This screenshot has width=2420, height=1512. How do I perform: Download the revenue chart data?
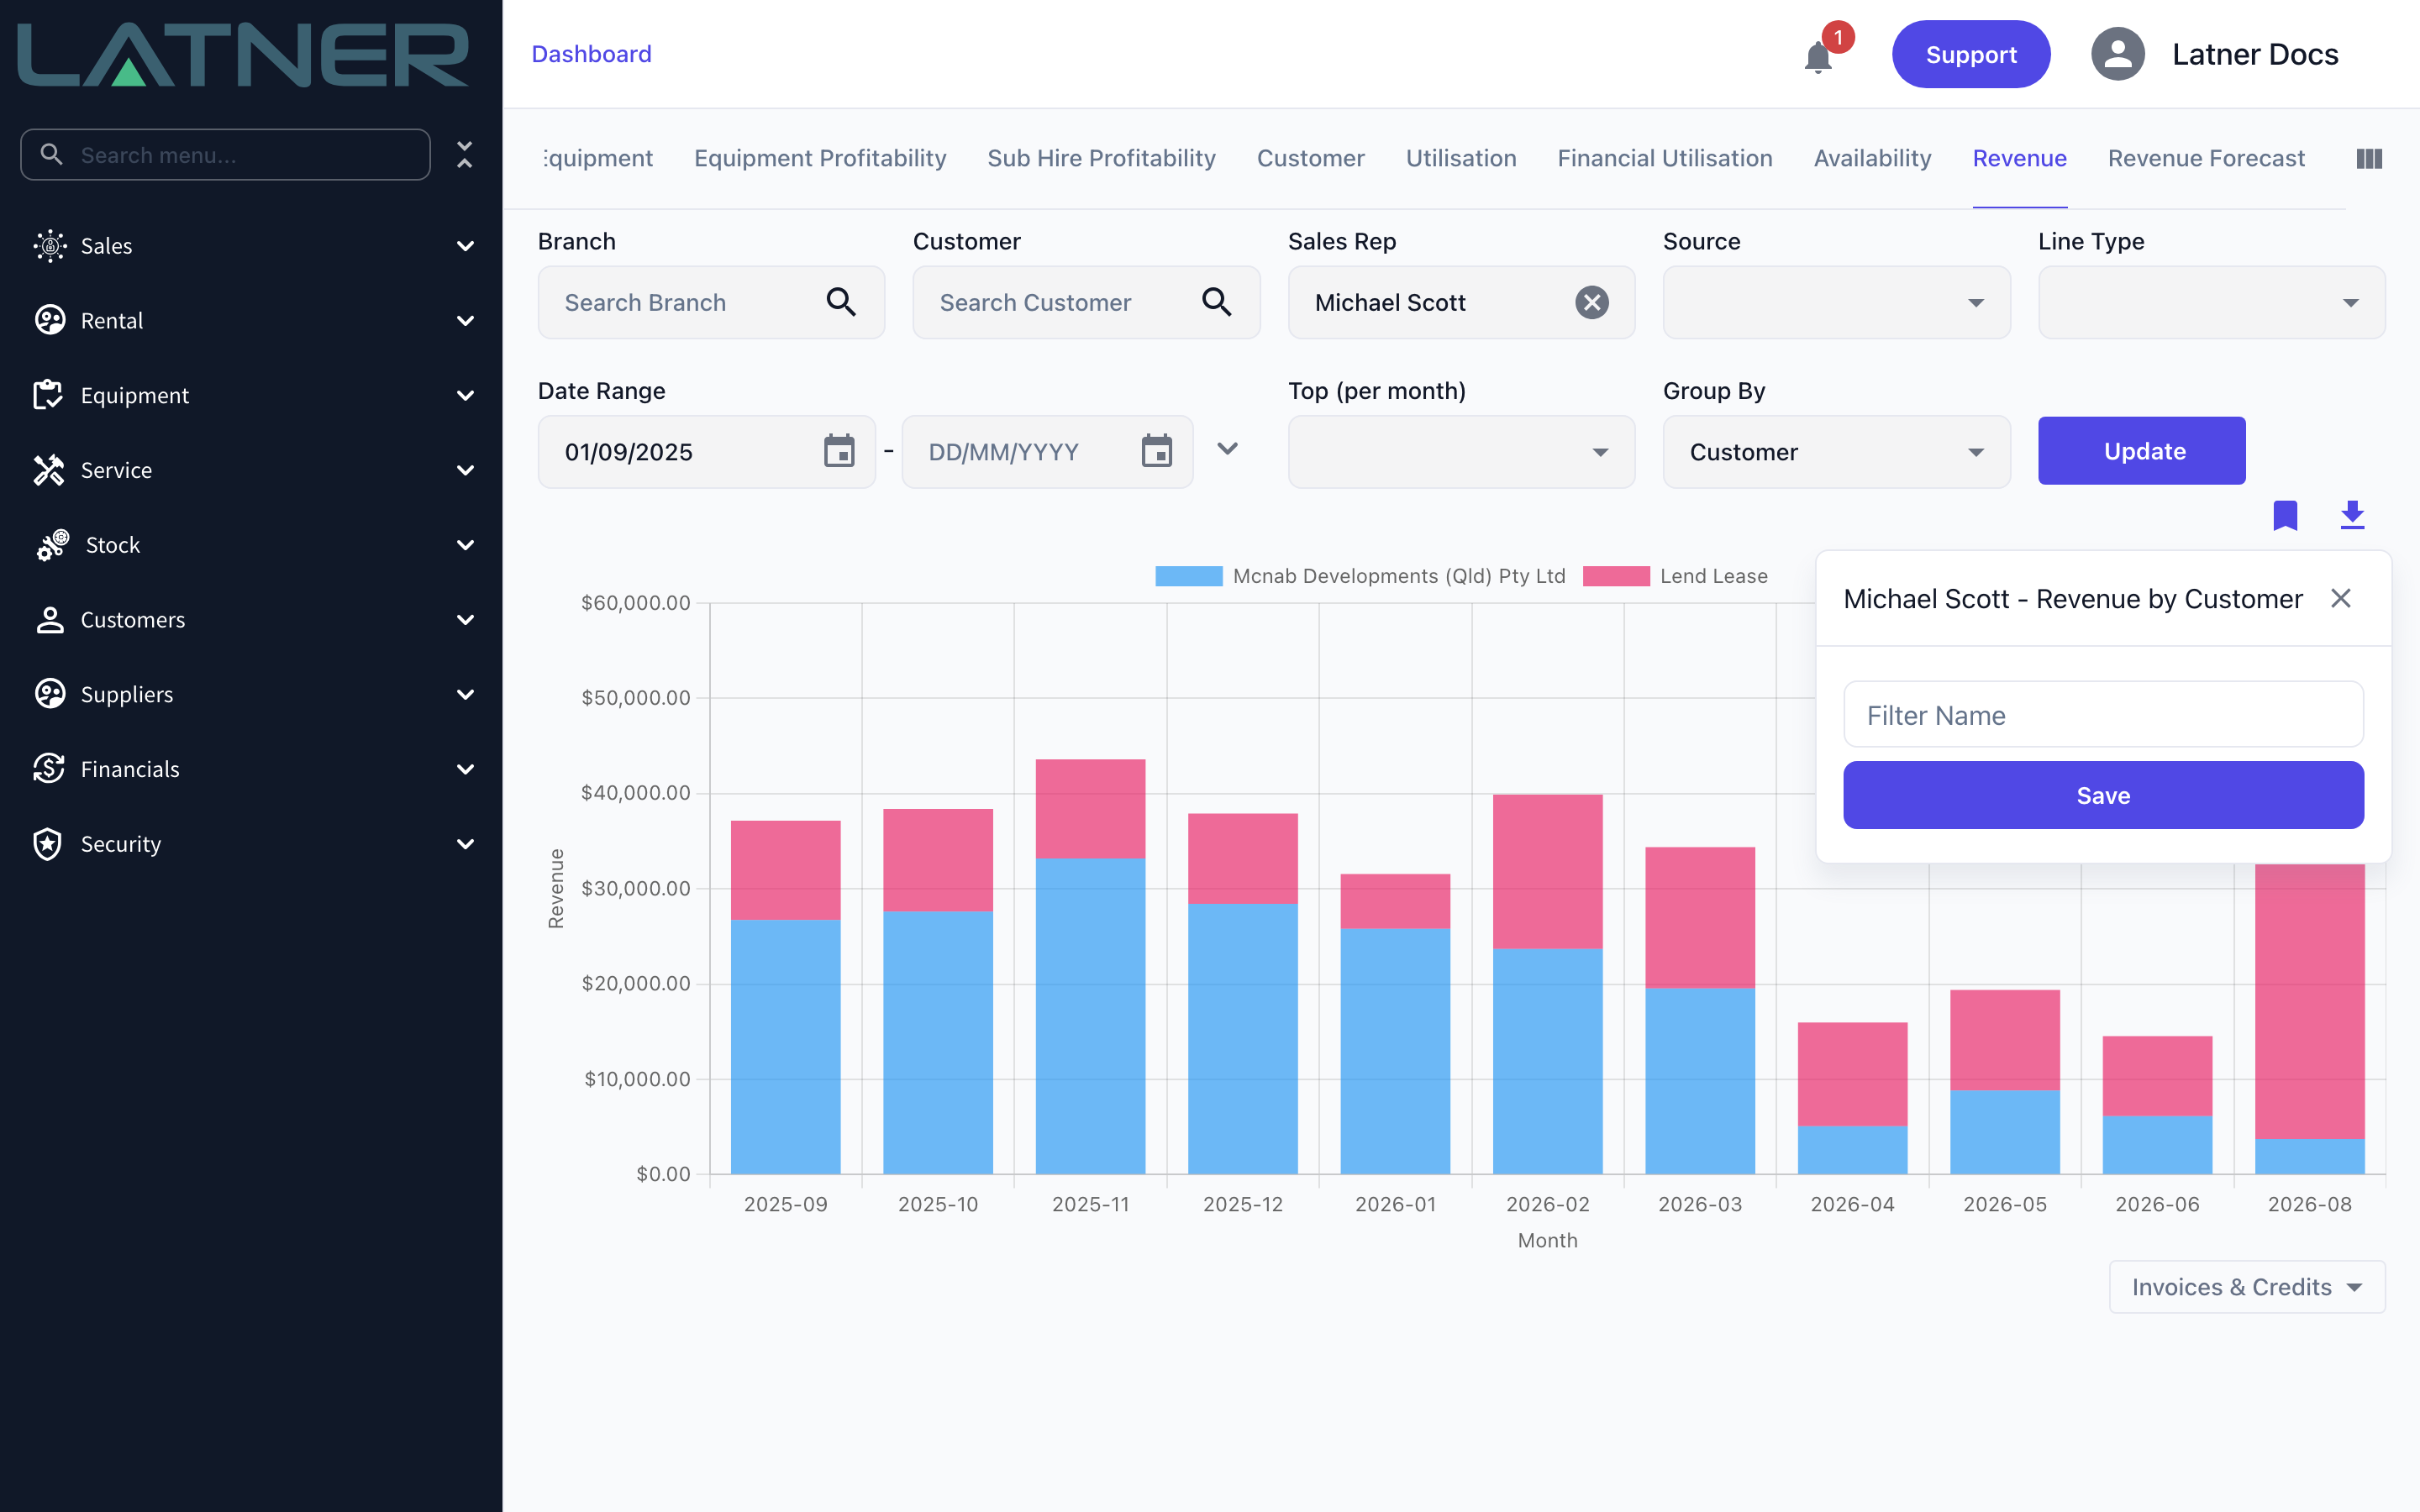tap(2353, 515)
